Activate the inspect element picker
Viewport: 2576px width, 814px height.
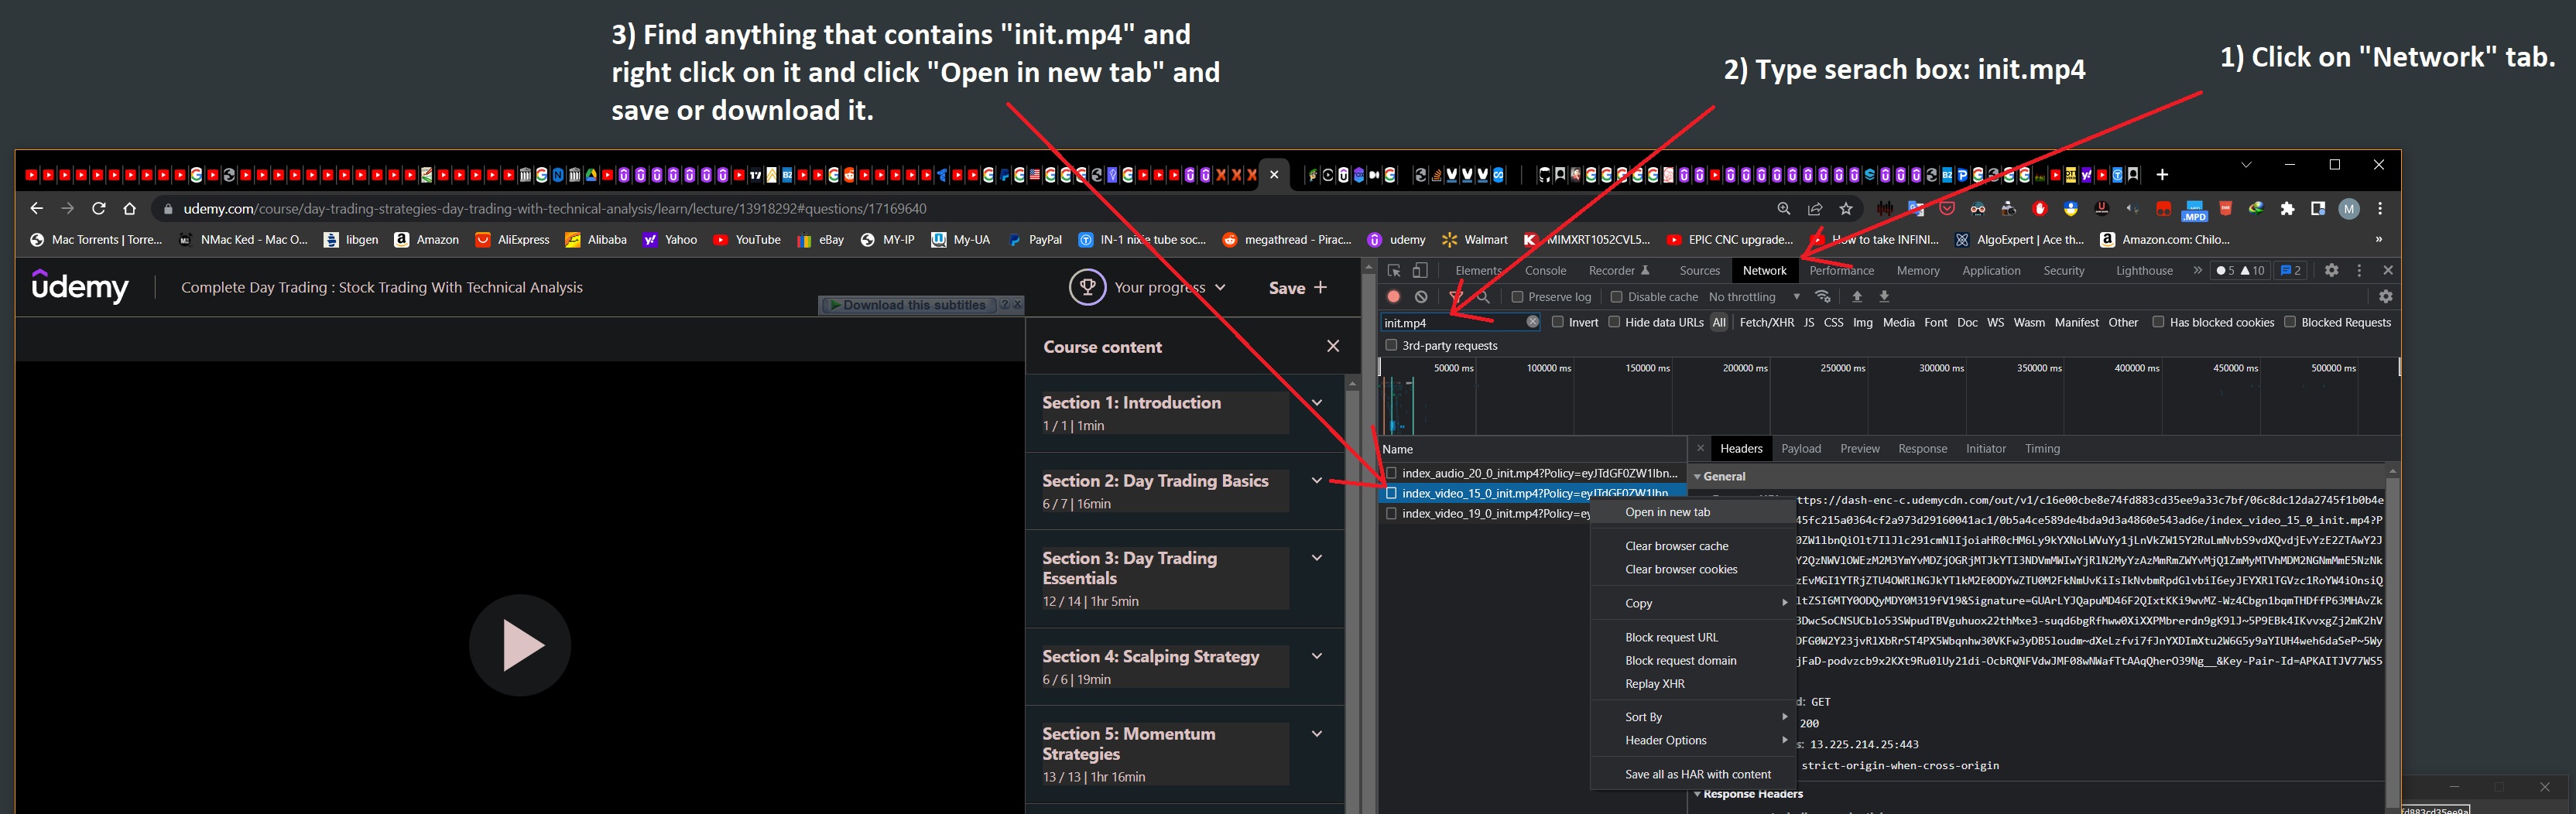tap(1394, 271)
